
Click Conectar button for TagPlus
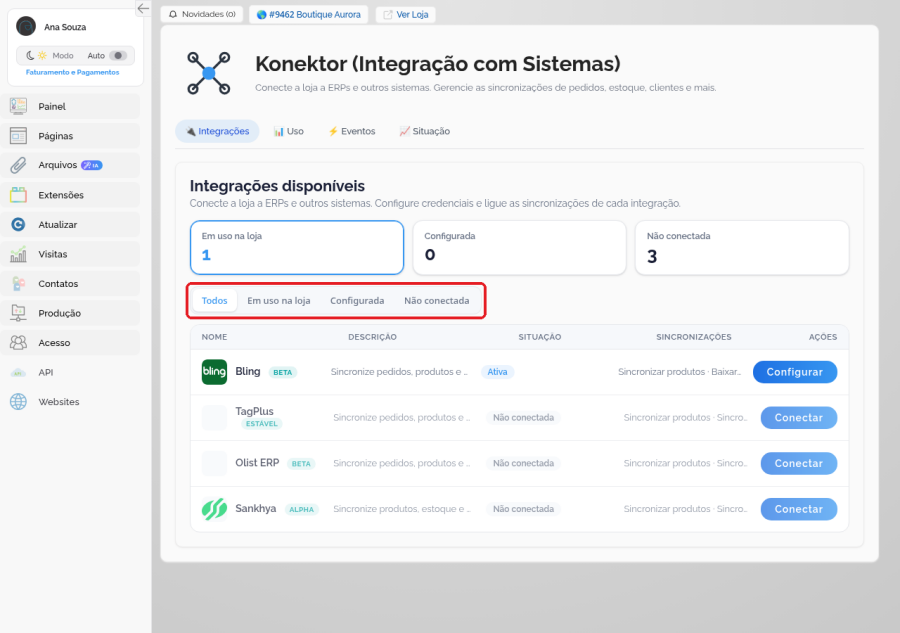pos(799,418)
